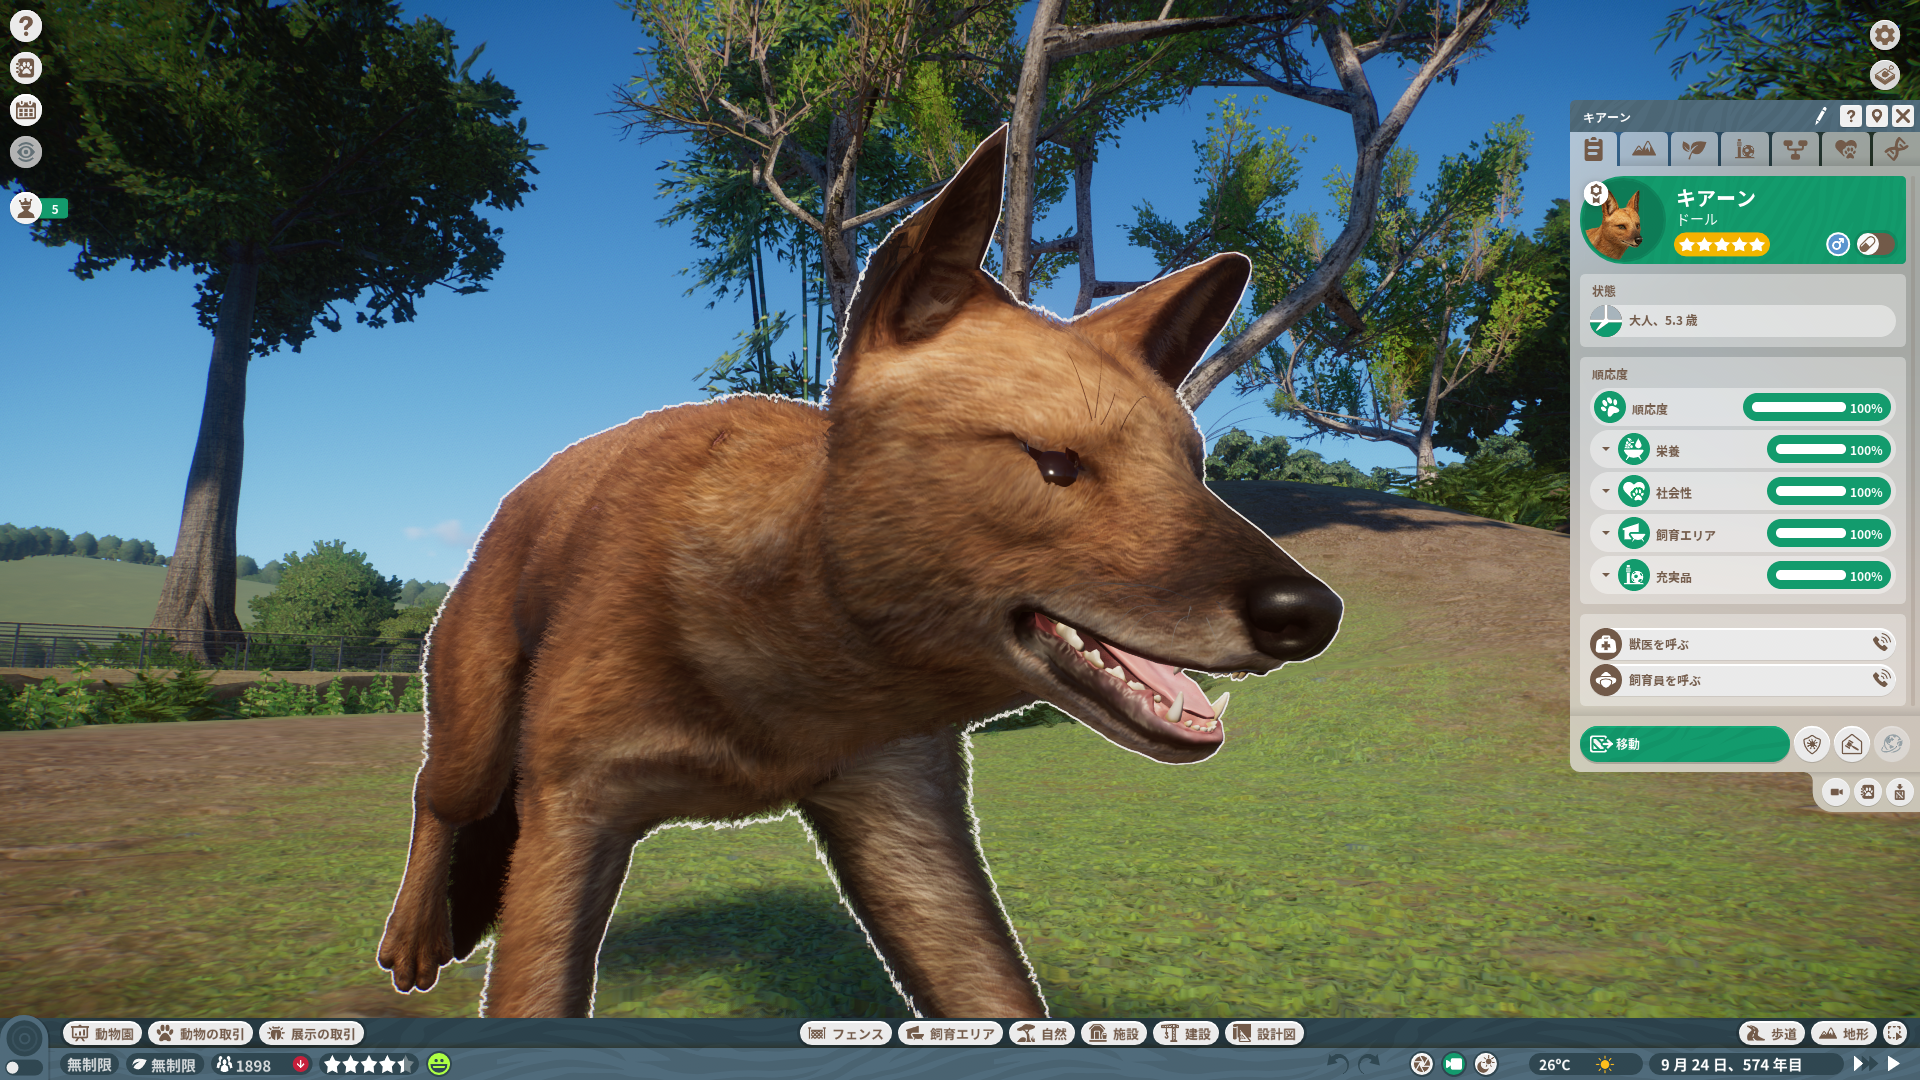
Task: Click the 充実品 enrichment icon
Action: 1634,576
